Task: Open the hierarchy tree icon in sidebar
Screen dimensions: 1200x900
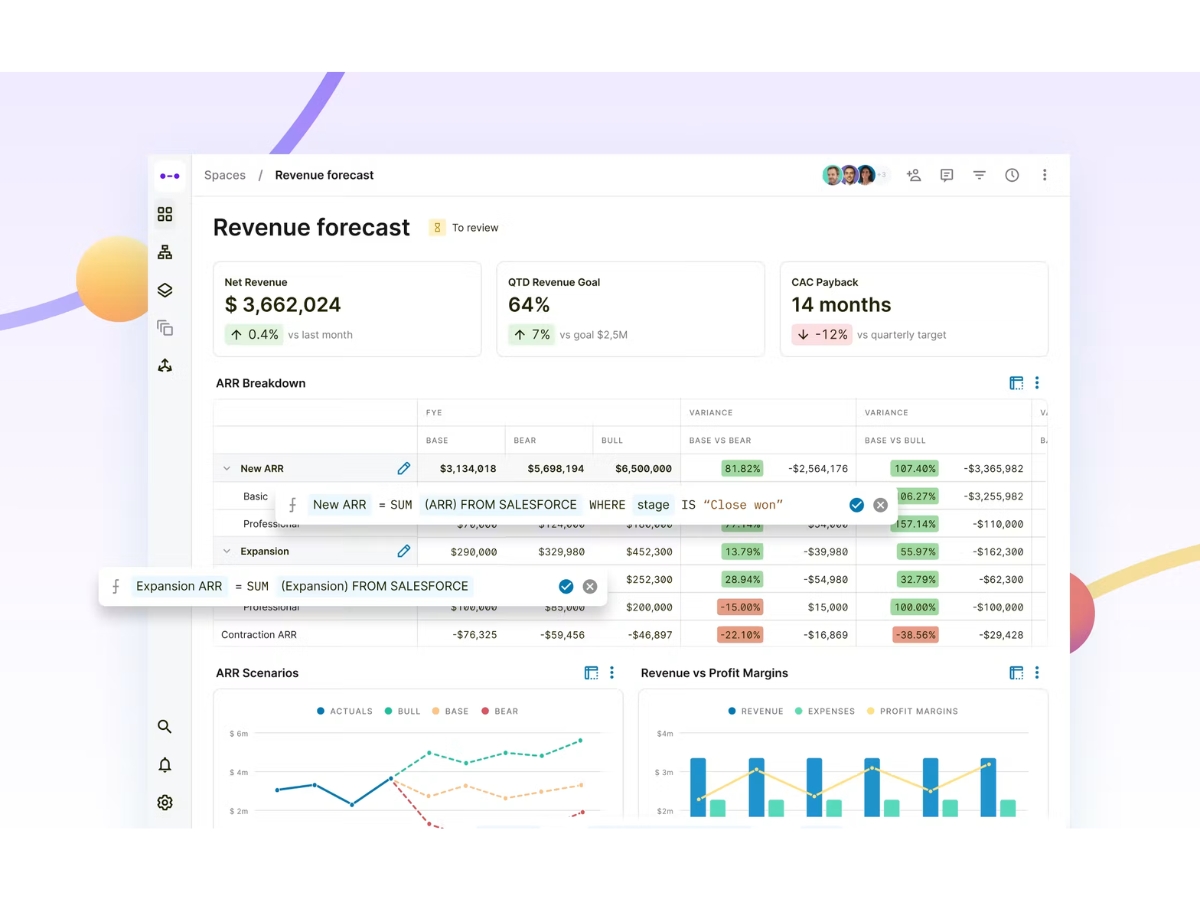Action: click(165, 252)
